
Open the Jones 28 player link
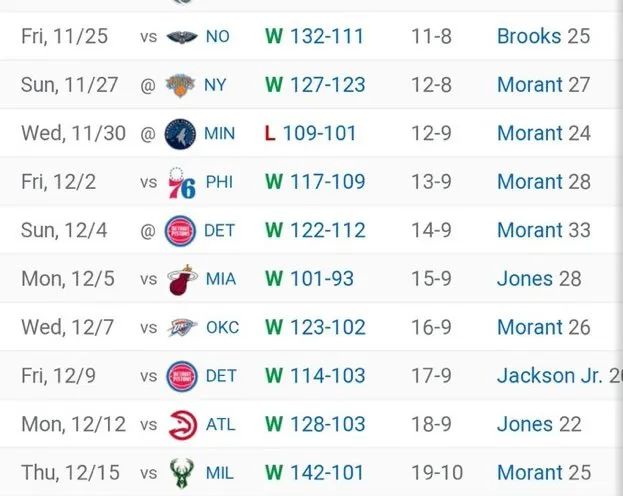539,279
